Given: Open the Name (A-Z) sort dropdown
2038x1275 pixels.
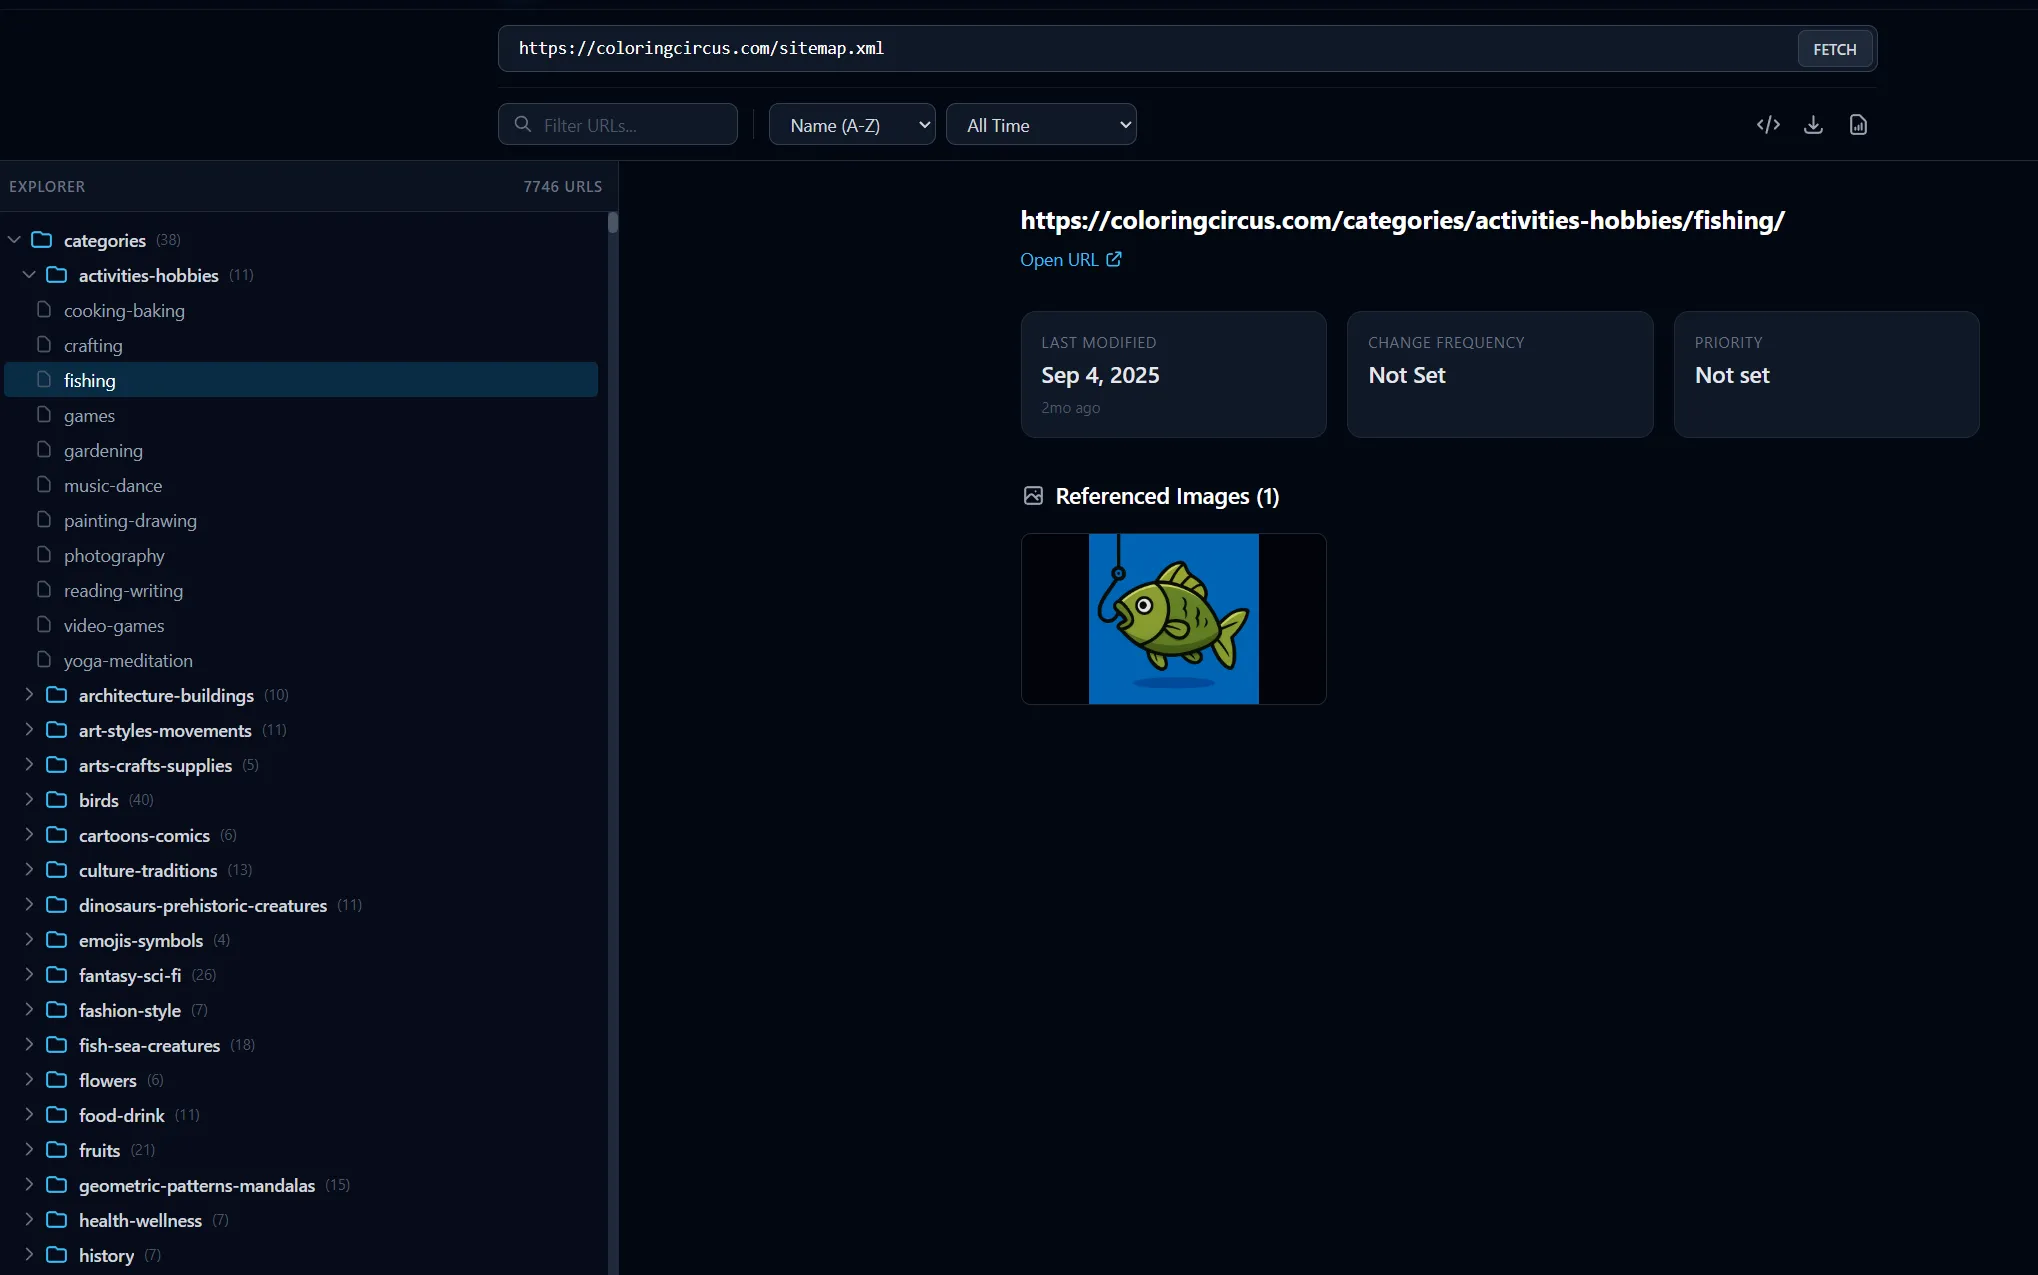Looking at the screenshot, I should [851, 124].
